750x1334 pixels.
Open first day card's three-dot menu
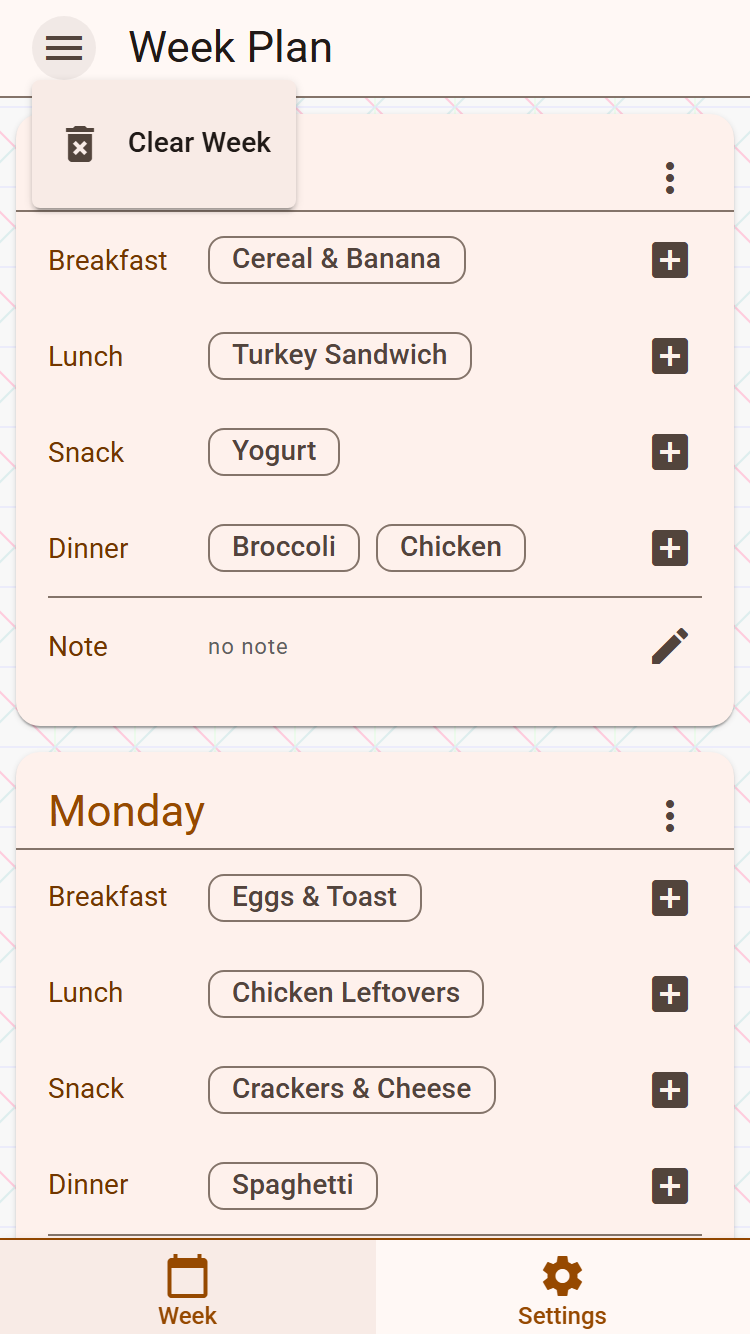670,178
